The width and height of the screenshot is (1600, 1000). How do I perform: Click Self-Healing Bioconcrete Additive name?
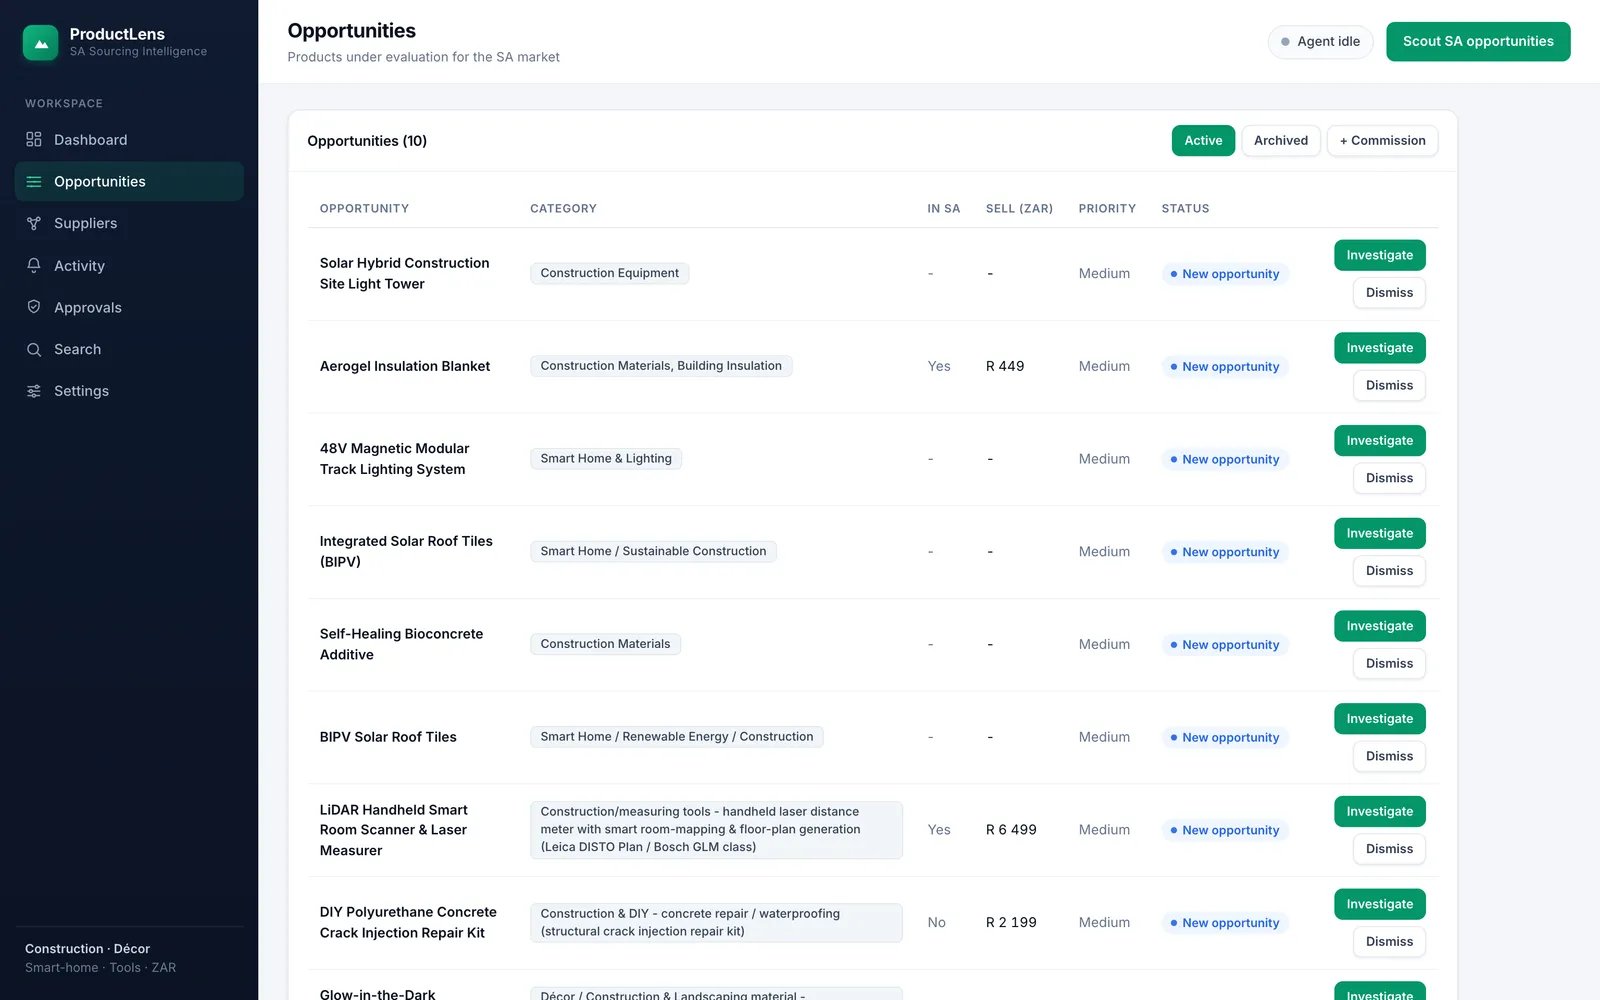(x=401, y=644)
